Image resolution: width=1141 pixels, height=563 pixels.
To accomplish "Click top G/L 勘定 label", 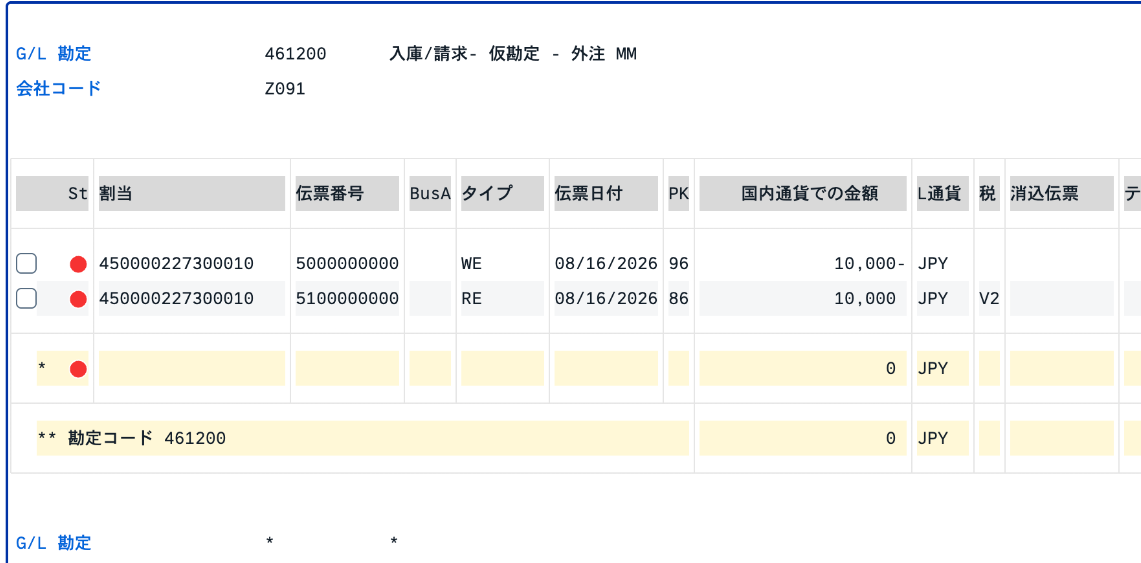I will (x=54, y=54).
